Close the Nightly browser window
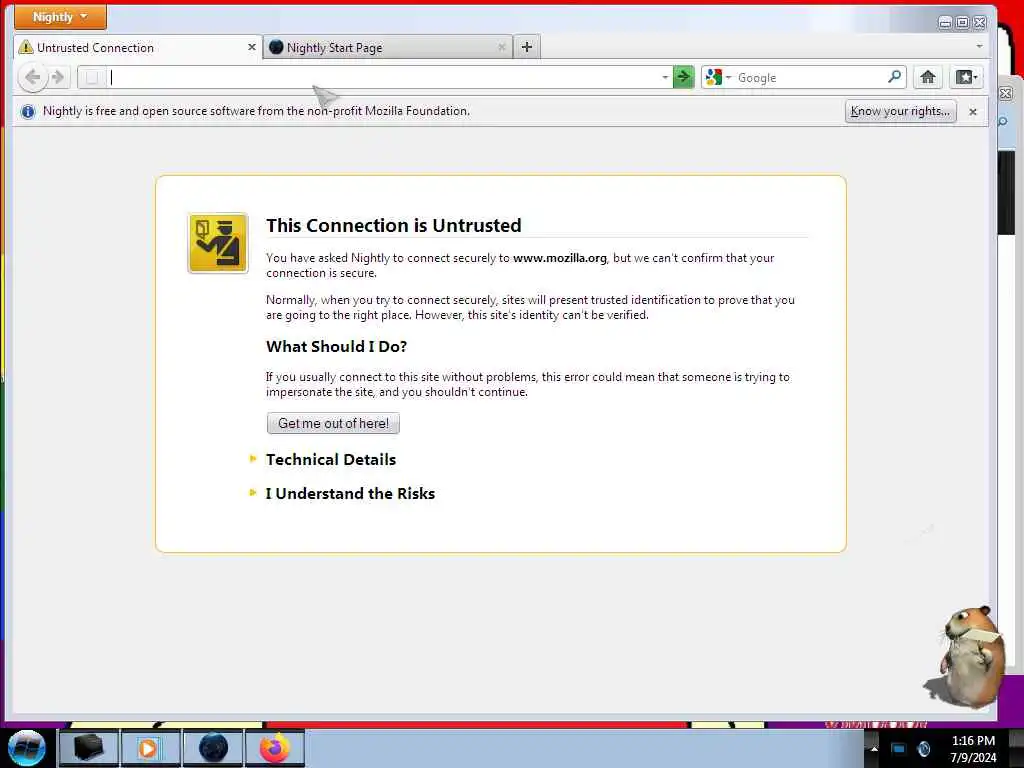Viewport: 1024px width, 768px height. tap(980, 23)
